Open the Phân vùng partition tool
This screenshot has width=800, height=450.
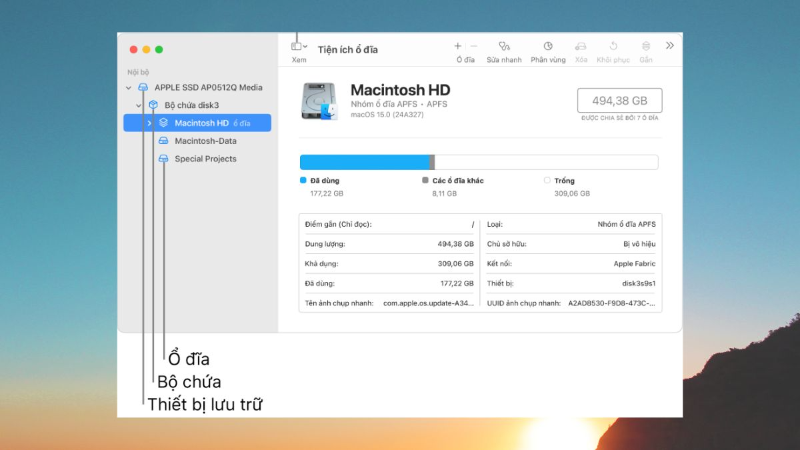click(x=548, y=46)
